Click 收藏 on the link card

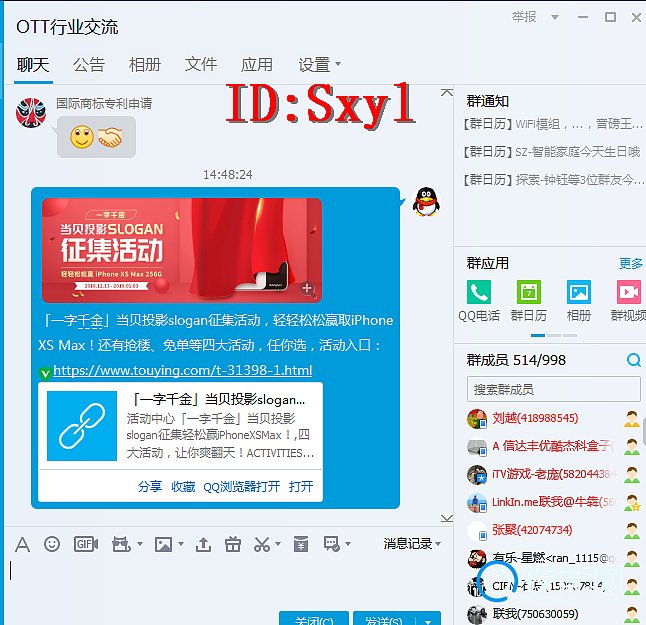(183, 487)
